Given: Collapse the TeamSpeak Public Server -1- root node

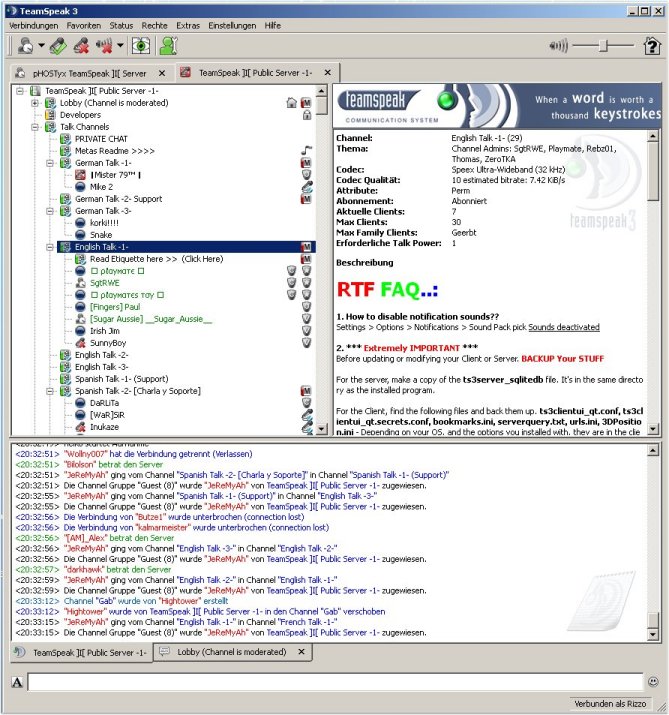Looking at the screenshot, I should click(x=20, y=91).
